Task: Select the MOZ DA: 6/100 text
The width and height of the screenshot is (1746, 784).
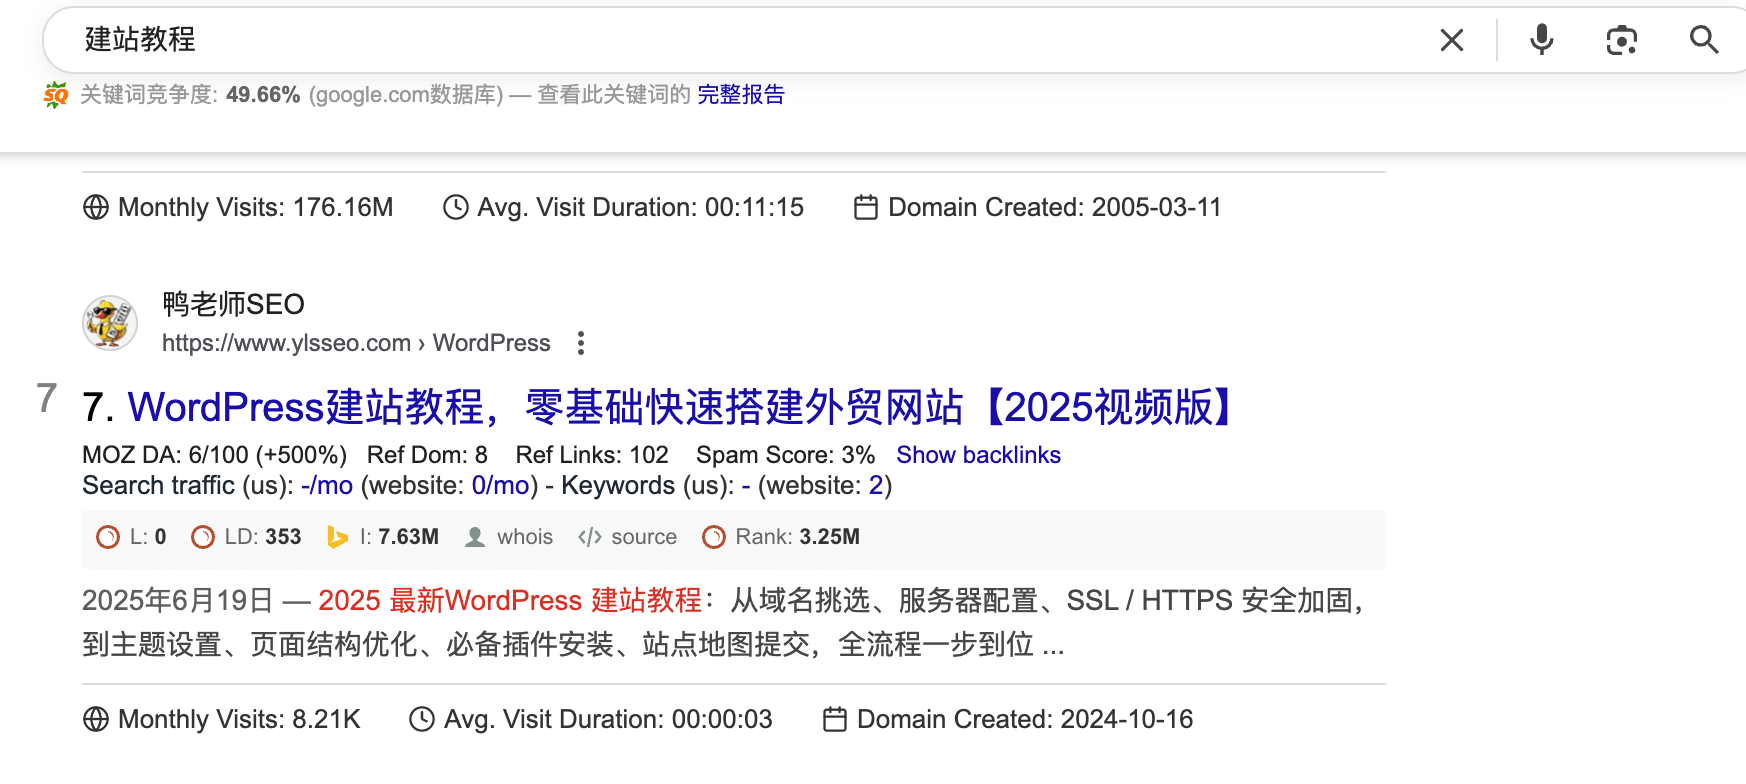Action: 165,455
